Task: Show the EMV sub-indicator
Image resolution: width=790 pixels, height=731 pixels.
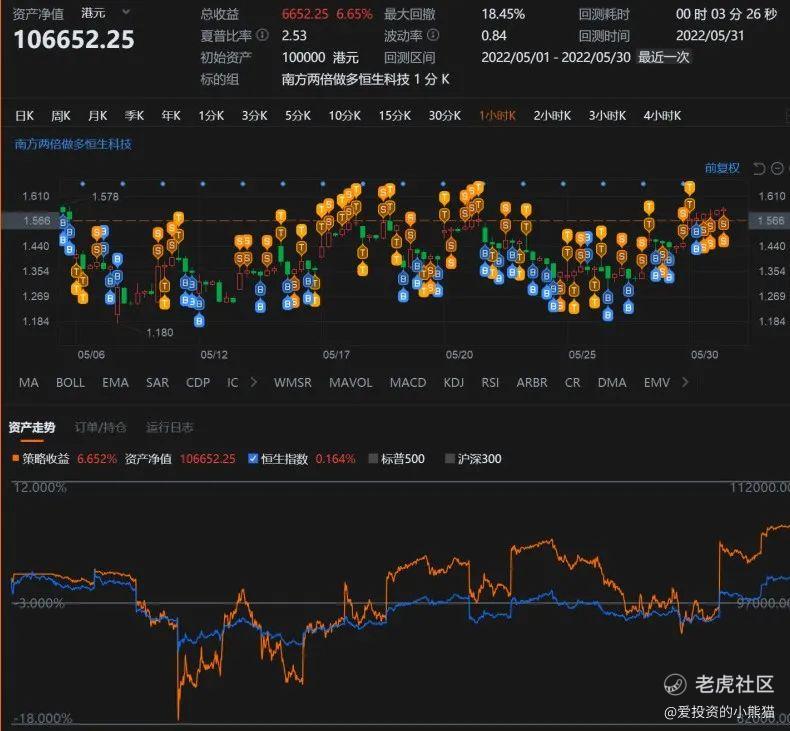Action: pyautogui.click(x=657, y=383)
